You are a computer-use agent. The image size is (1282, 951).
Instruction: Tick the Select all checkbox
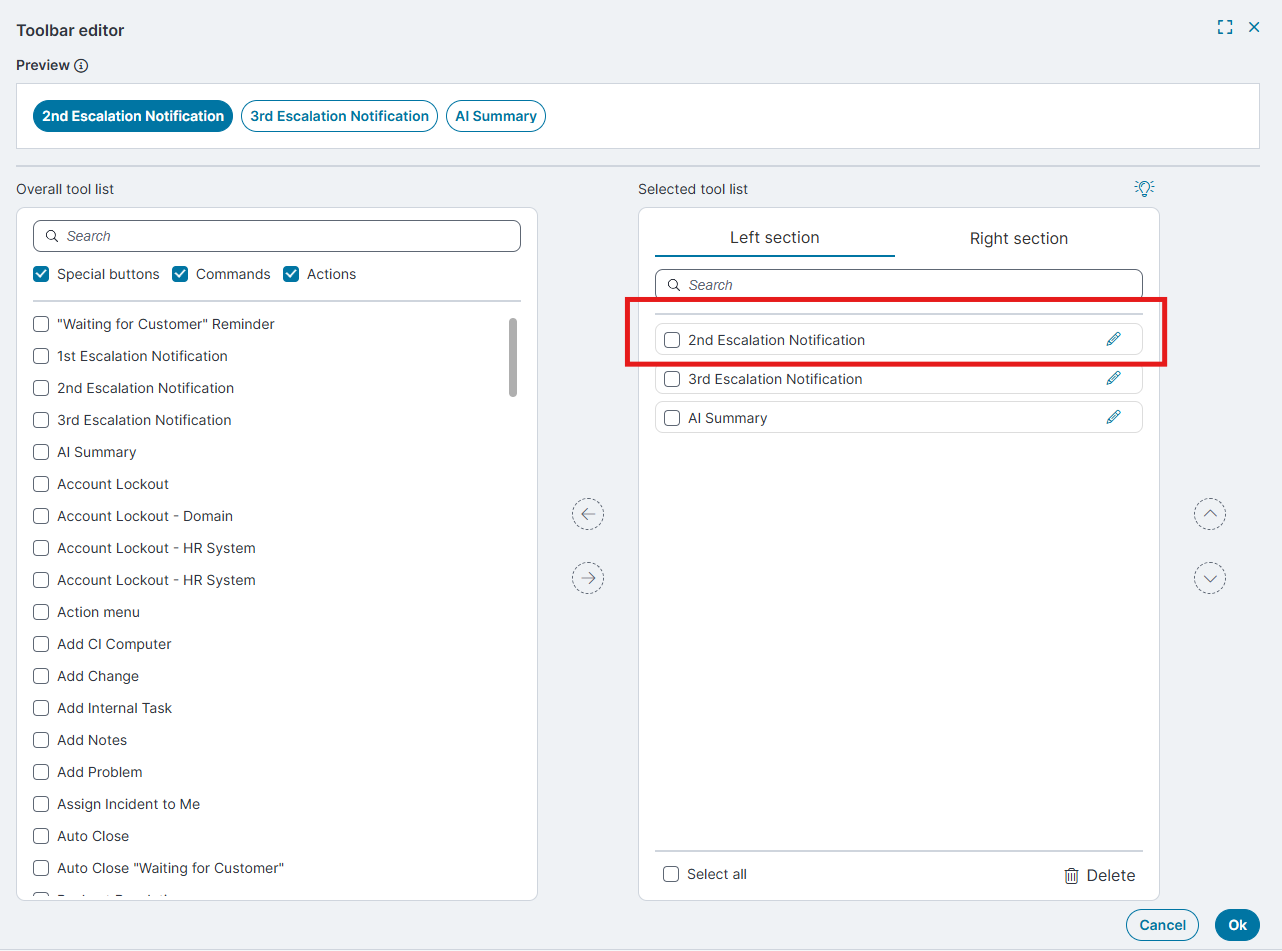click(x=671, y=874)
